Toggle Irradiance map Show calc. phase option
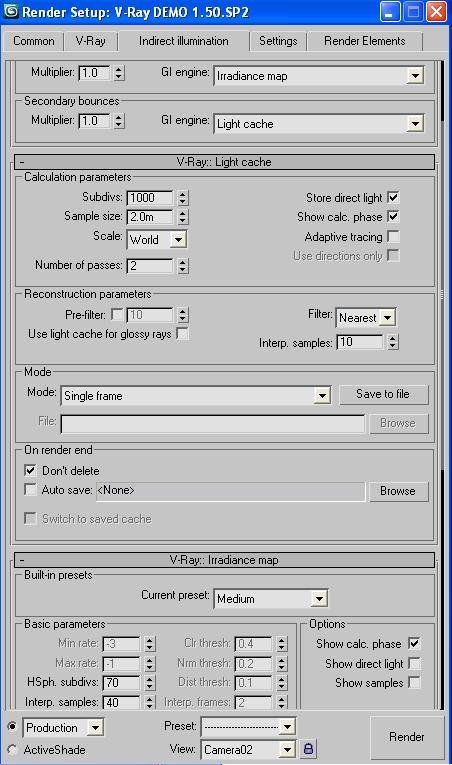452x765 pixels. pos(414,644)
